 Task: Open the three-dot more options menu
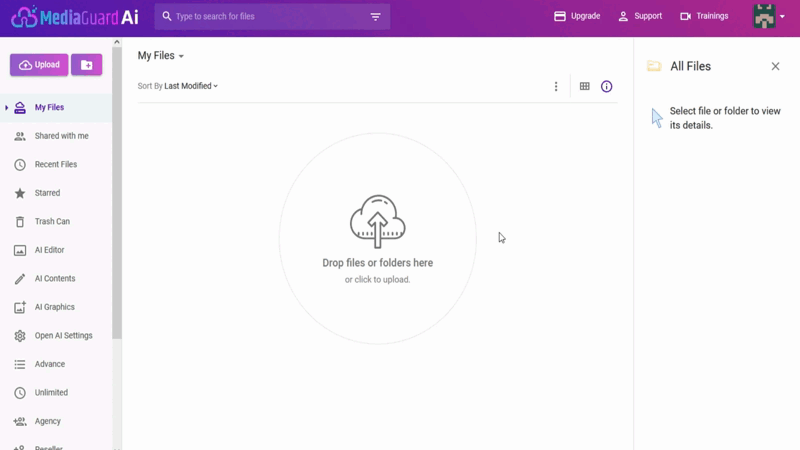click(x=556, y=87)
